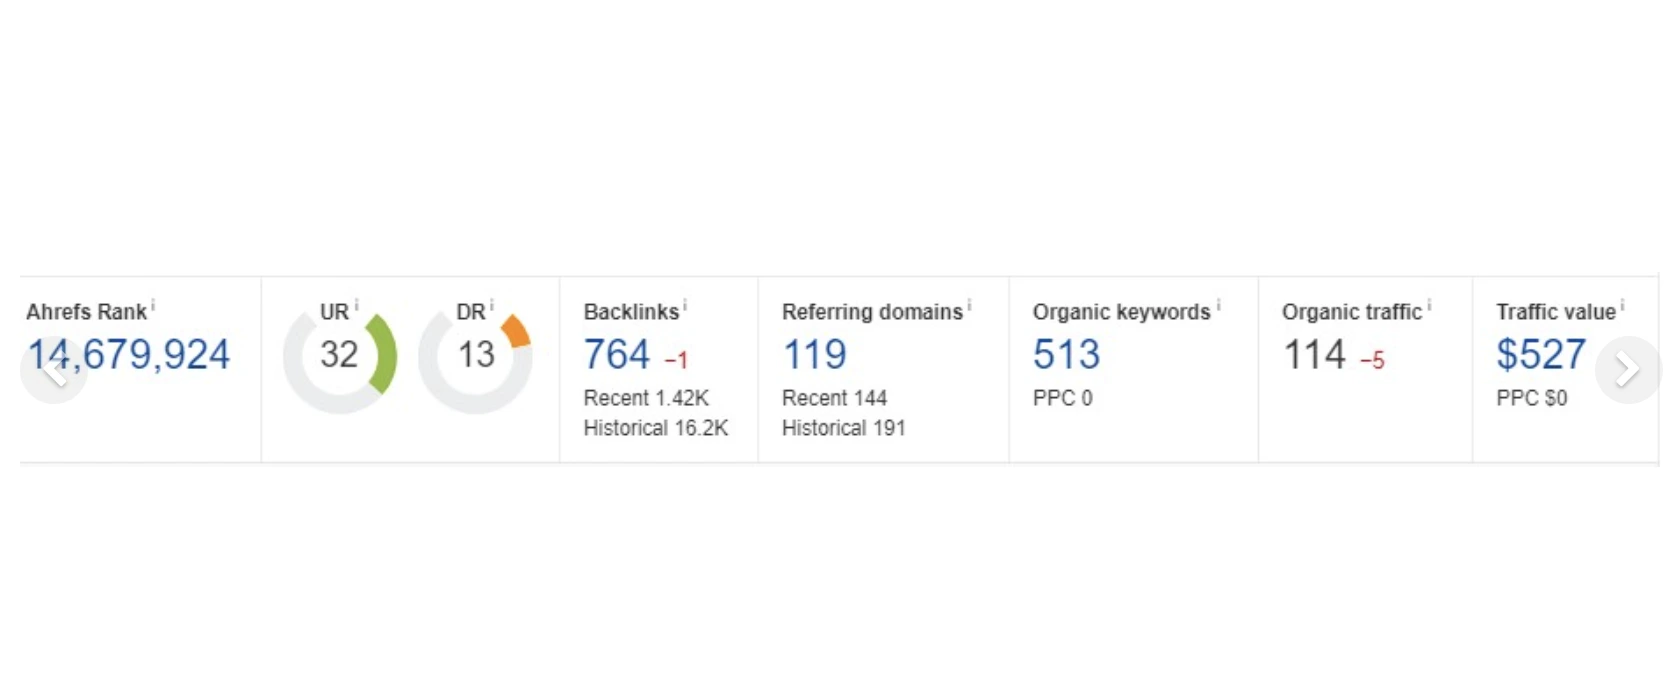1666x682 pixels.
Task: Click the Traffic value info icon
Action: (x=1622, y=305)
